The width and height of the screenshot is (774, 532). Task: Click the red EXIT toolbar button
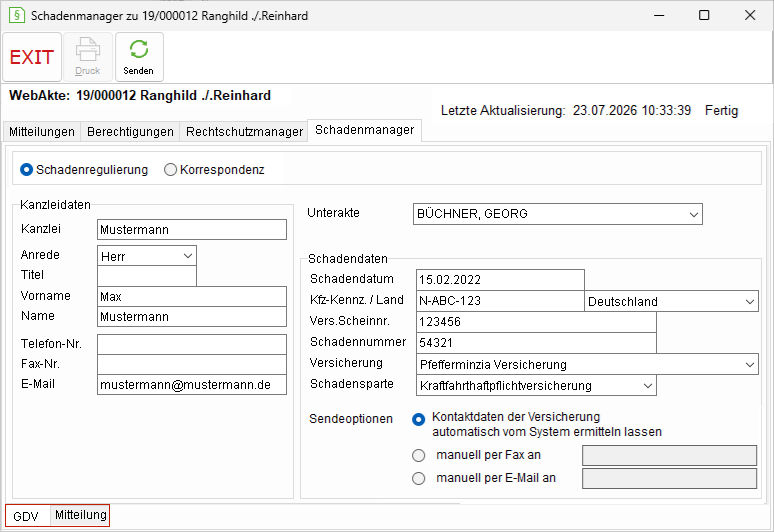(32, 57)
